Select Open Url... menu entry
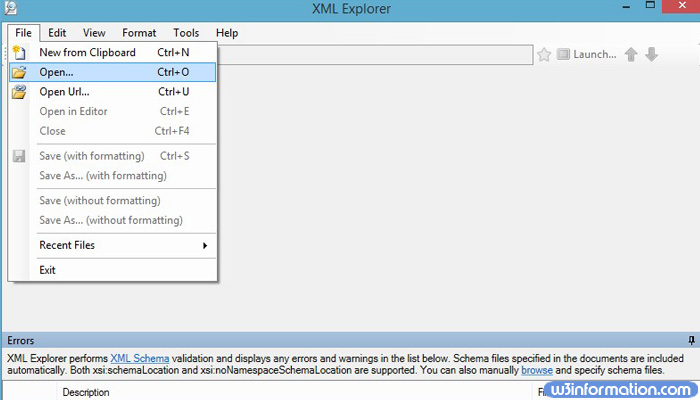The width and height of the screenshot is (700, 400). click(112, 92)
